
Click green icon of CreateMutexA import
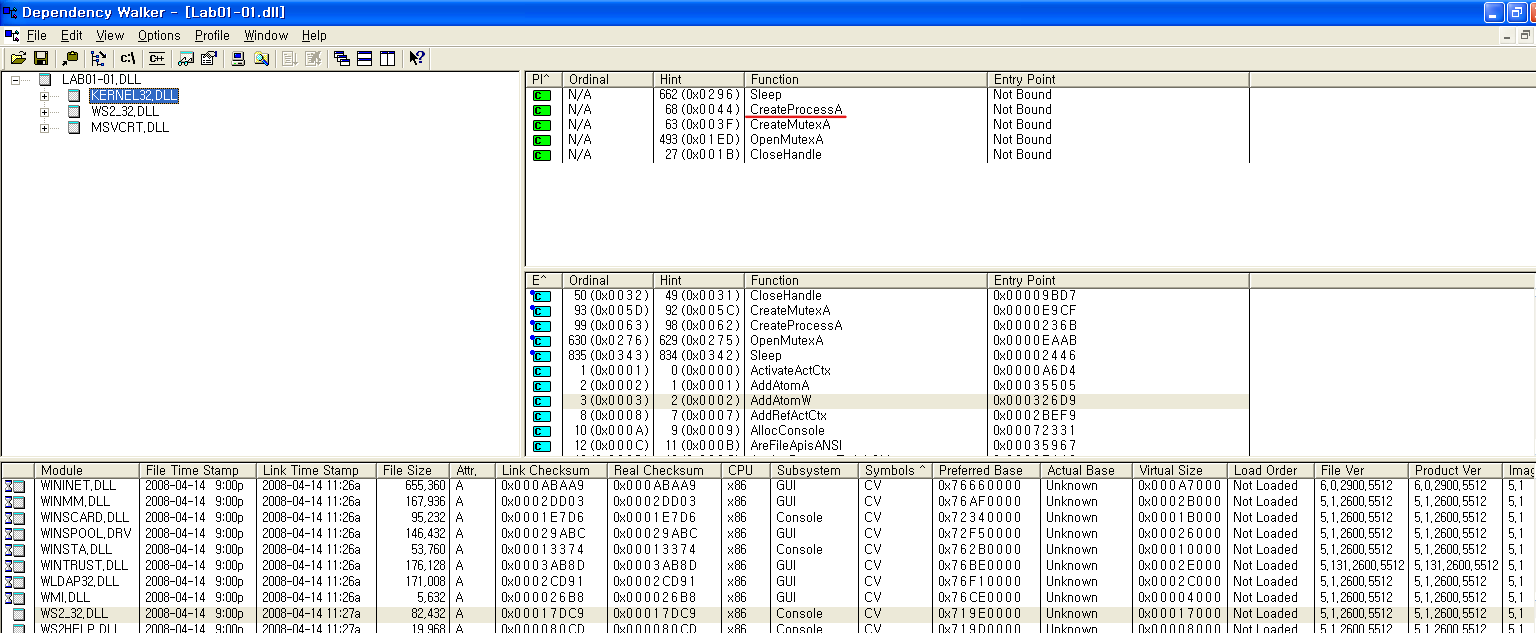[542, 125]
